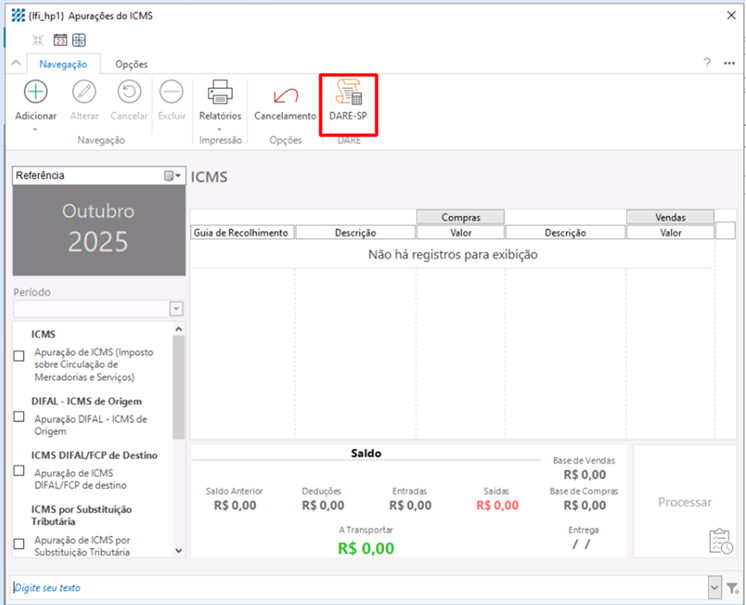Click the clipboard clock icon near Processar
The image size is (746, 605).
coord(720,541)
